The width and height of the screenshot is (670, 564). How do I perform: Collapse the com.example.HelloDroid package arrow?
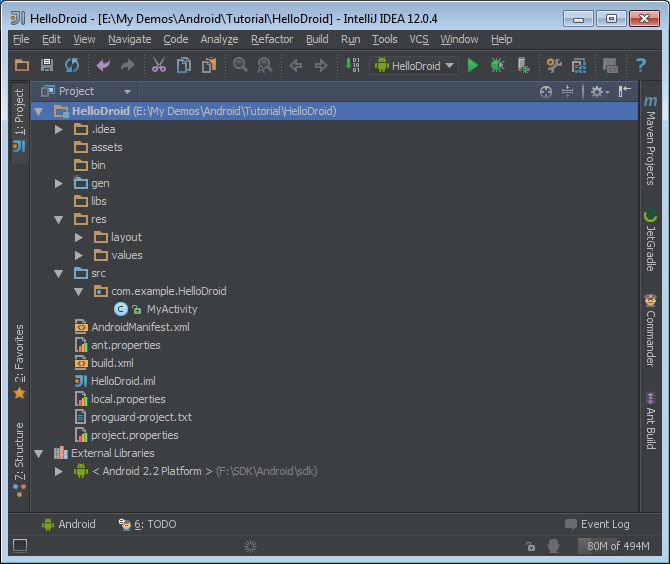coord(79,292)
